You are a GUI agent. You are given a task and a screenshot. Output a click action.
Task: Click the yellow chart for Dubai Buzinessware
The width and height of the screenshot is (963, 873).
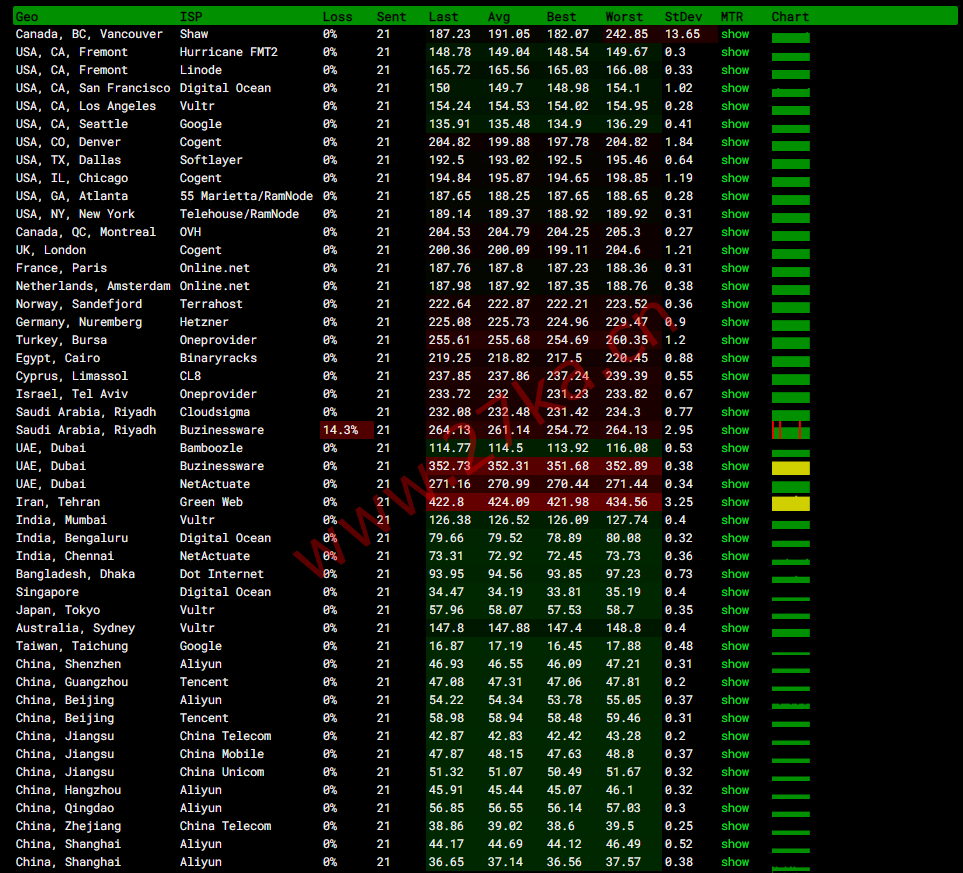point(790,468)
